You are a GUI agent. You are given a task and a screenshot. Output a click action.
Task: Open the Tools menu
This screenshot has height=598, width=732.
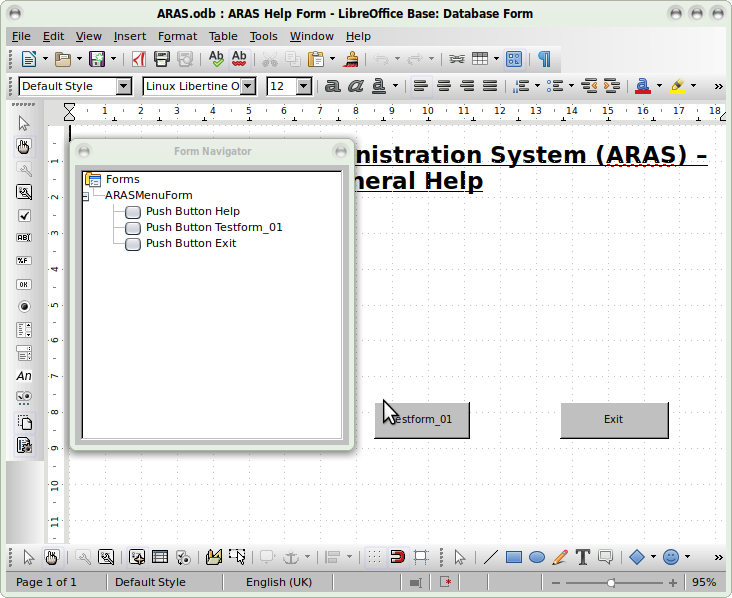click(x=263, y=36)
